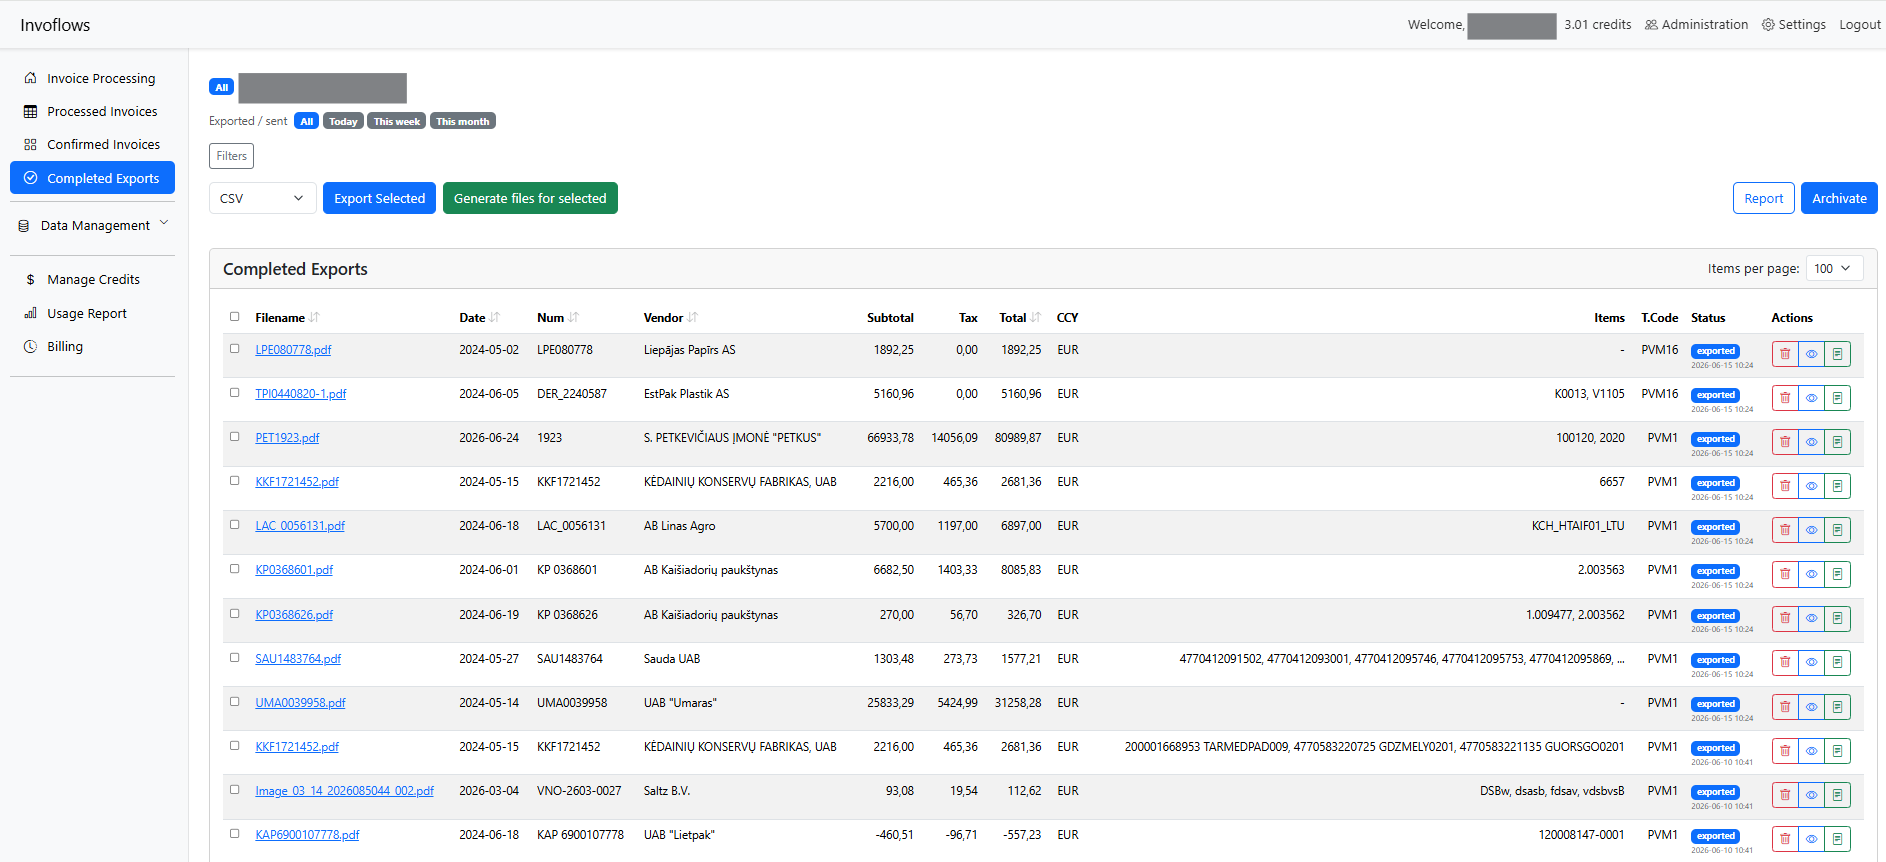Open the CSV export format dropdown
Viewport: 1886px width, 862px height.
263,198
